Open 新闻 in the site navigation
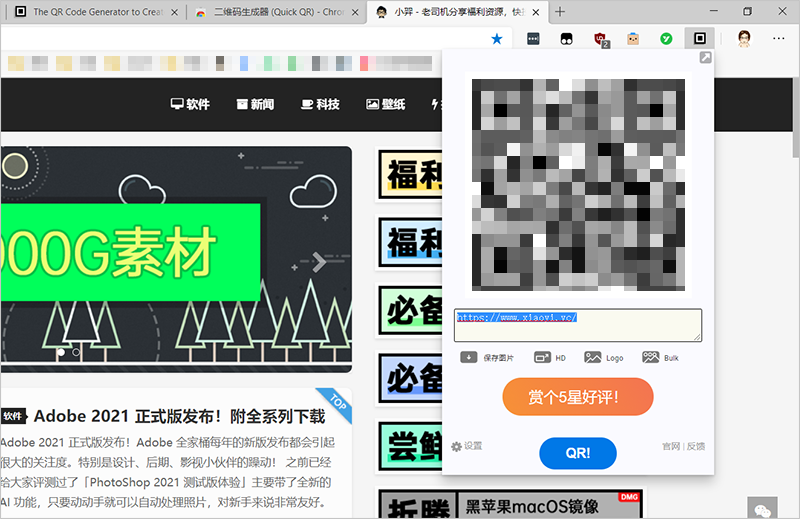The height and width of the screenshot is (519, 800). (255, 104)
